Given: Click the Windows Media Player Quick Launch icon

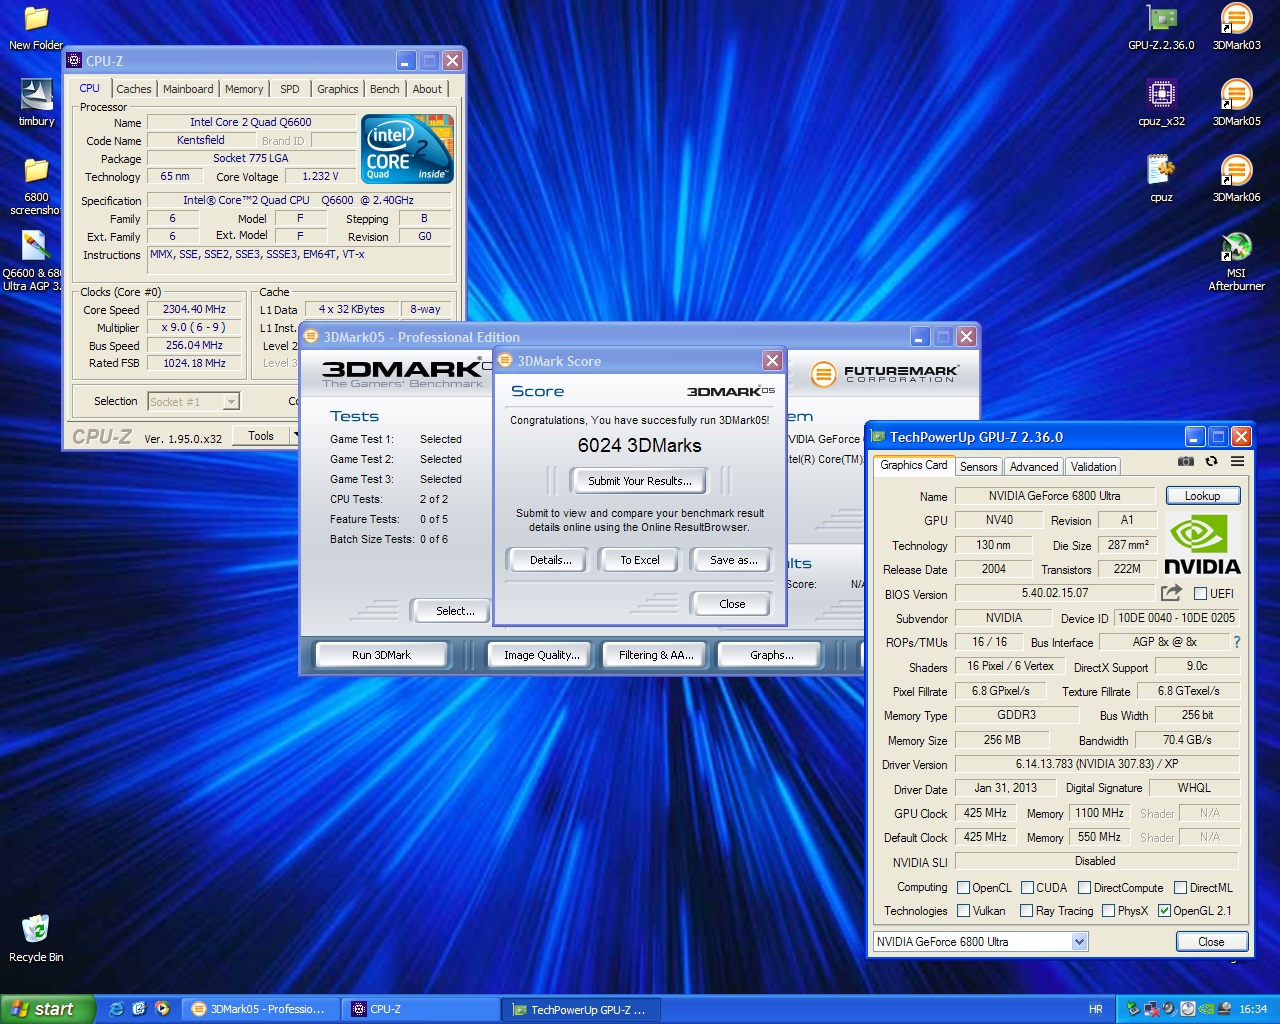Looking at the screenshot, I should click(x=162, y=1009).
